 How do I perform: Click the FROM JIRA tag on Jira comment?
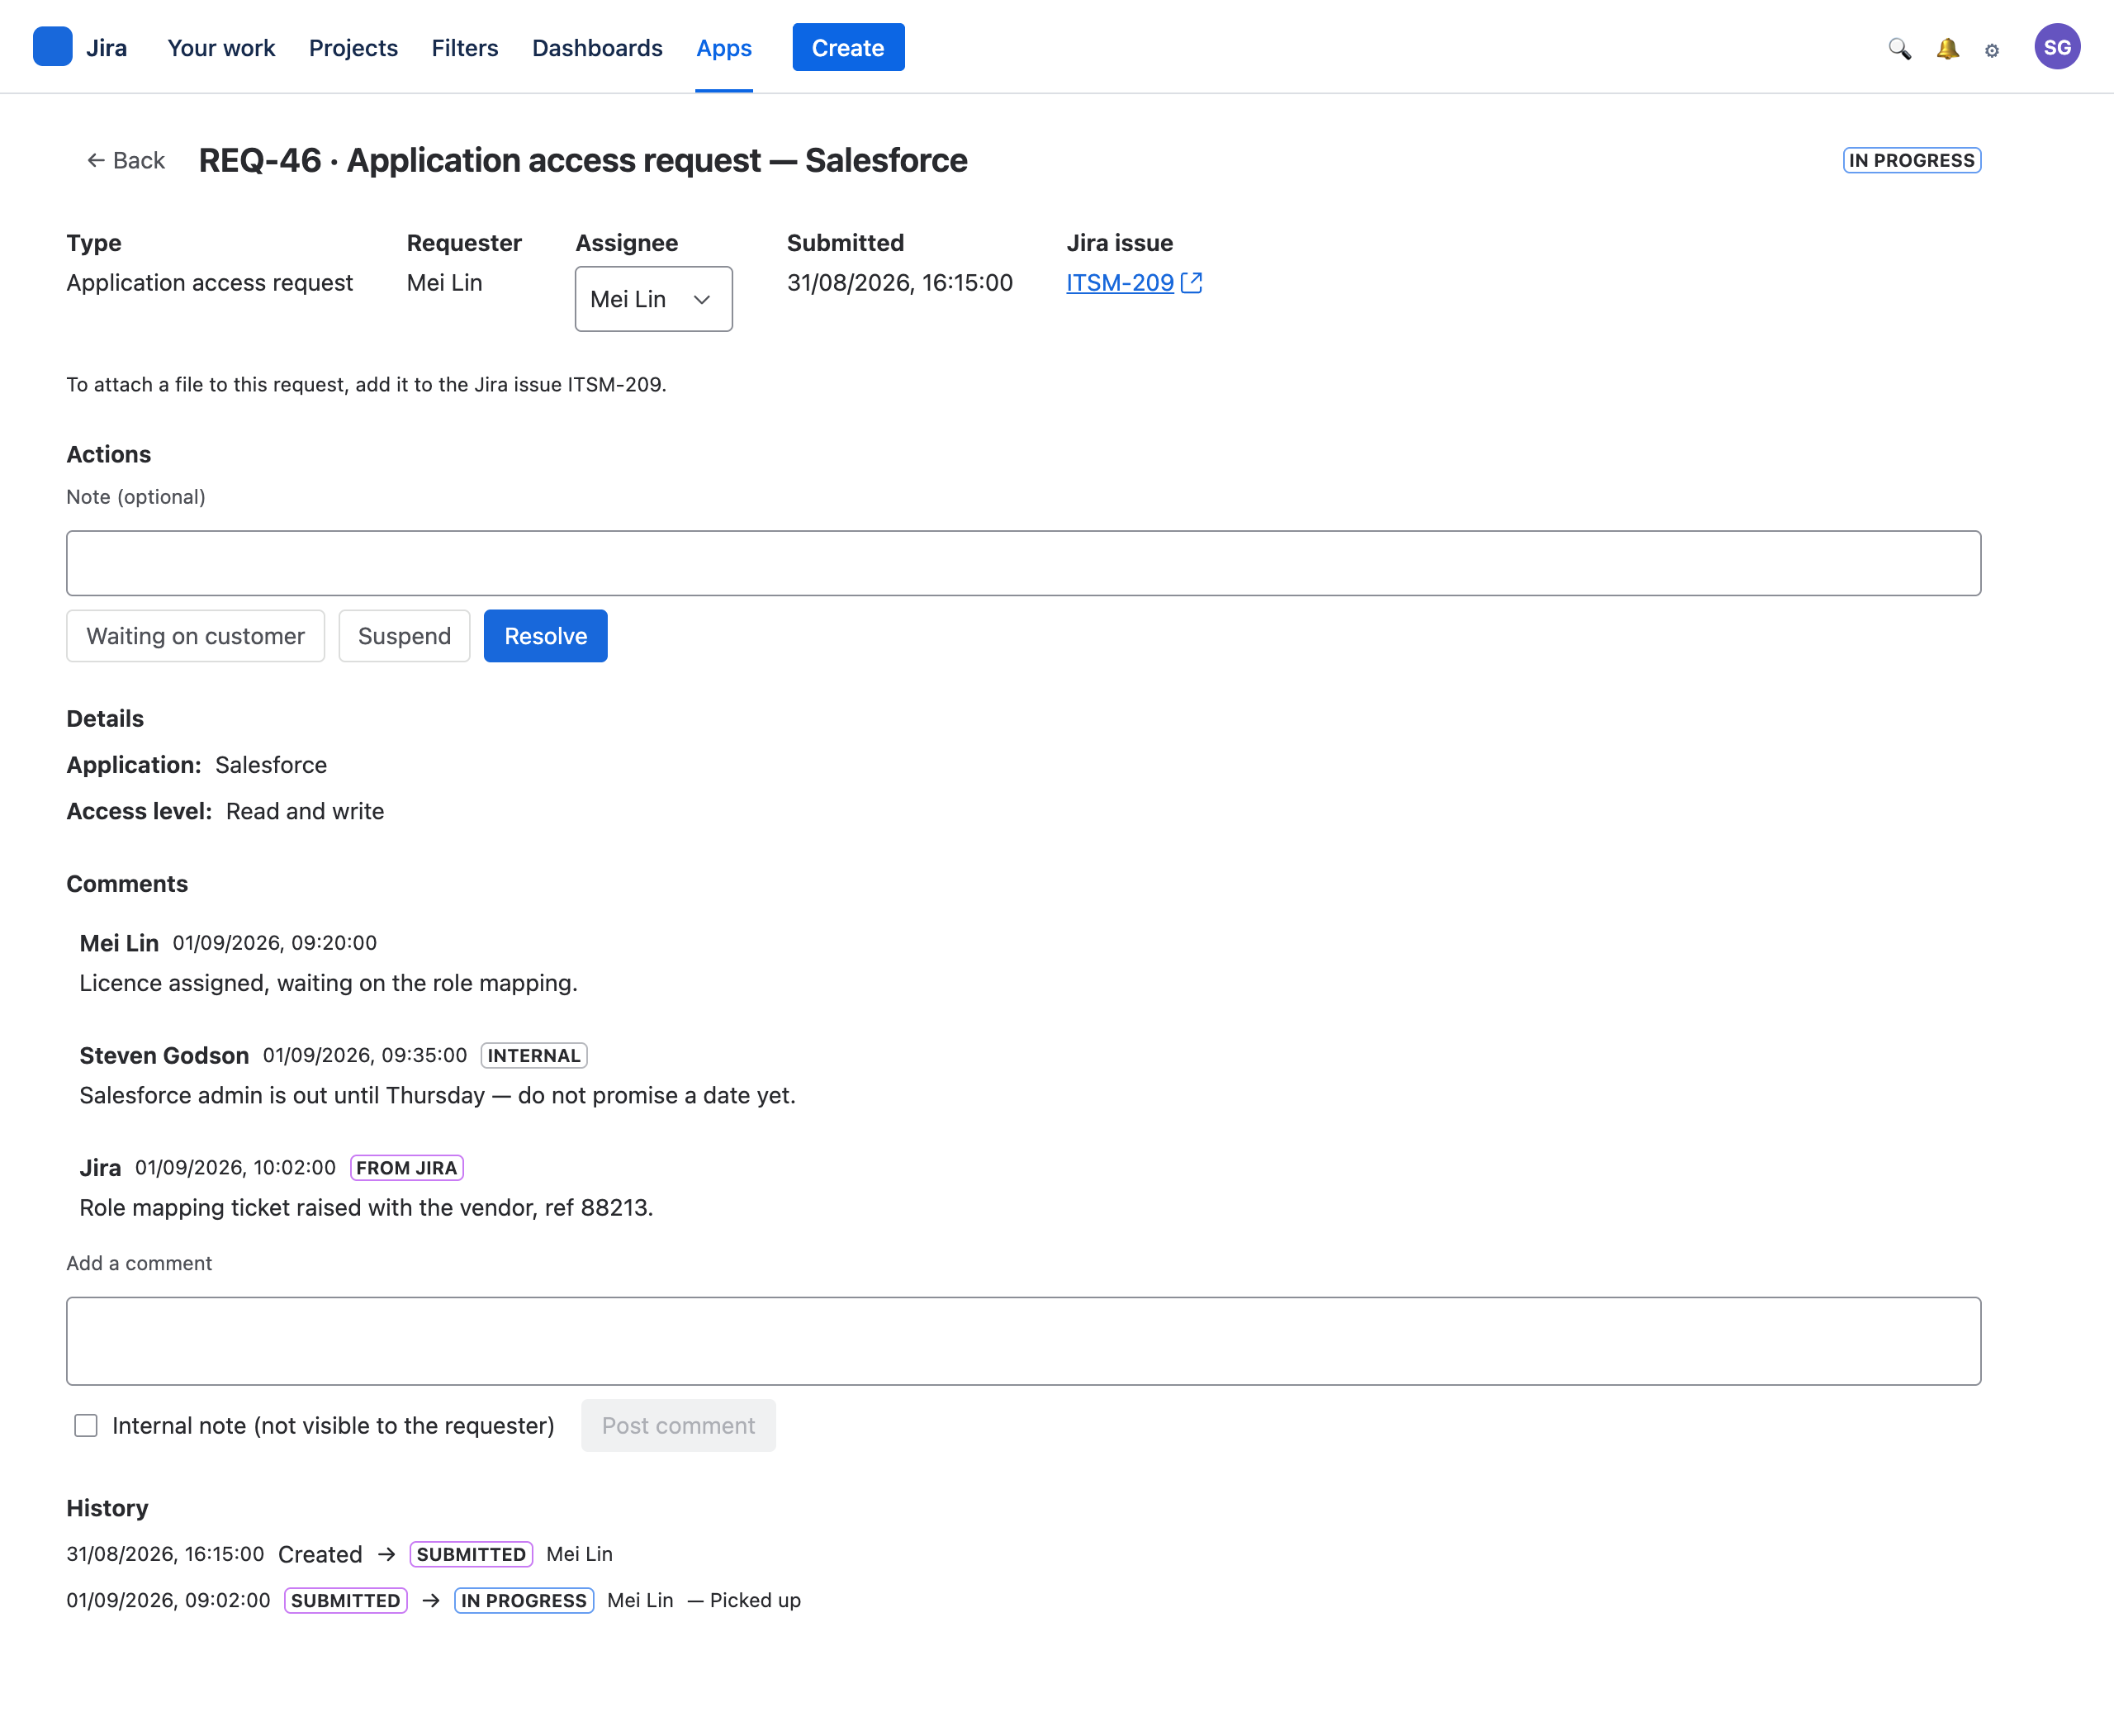coord(407,1168)
